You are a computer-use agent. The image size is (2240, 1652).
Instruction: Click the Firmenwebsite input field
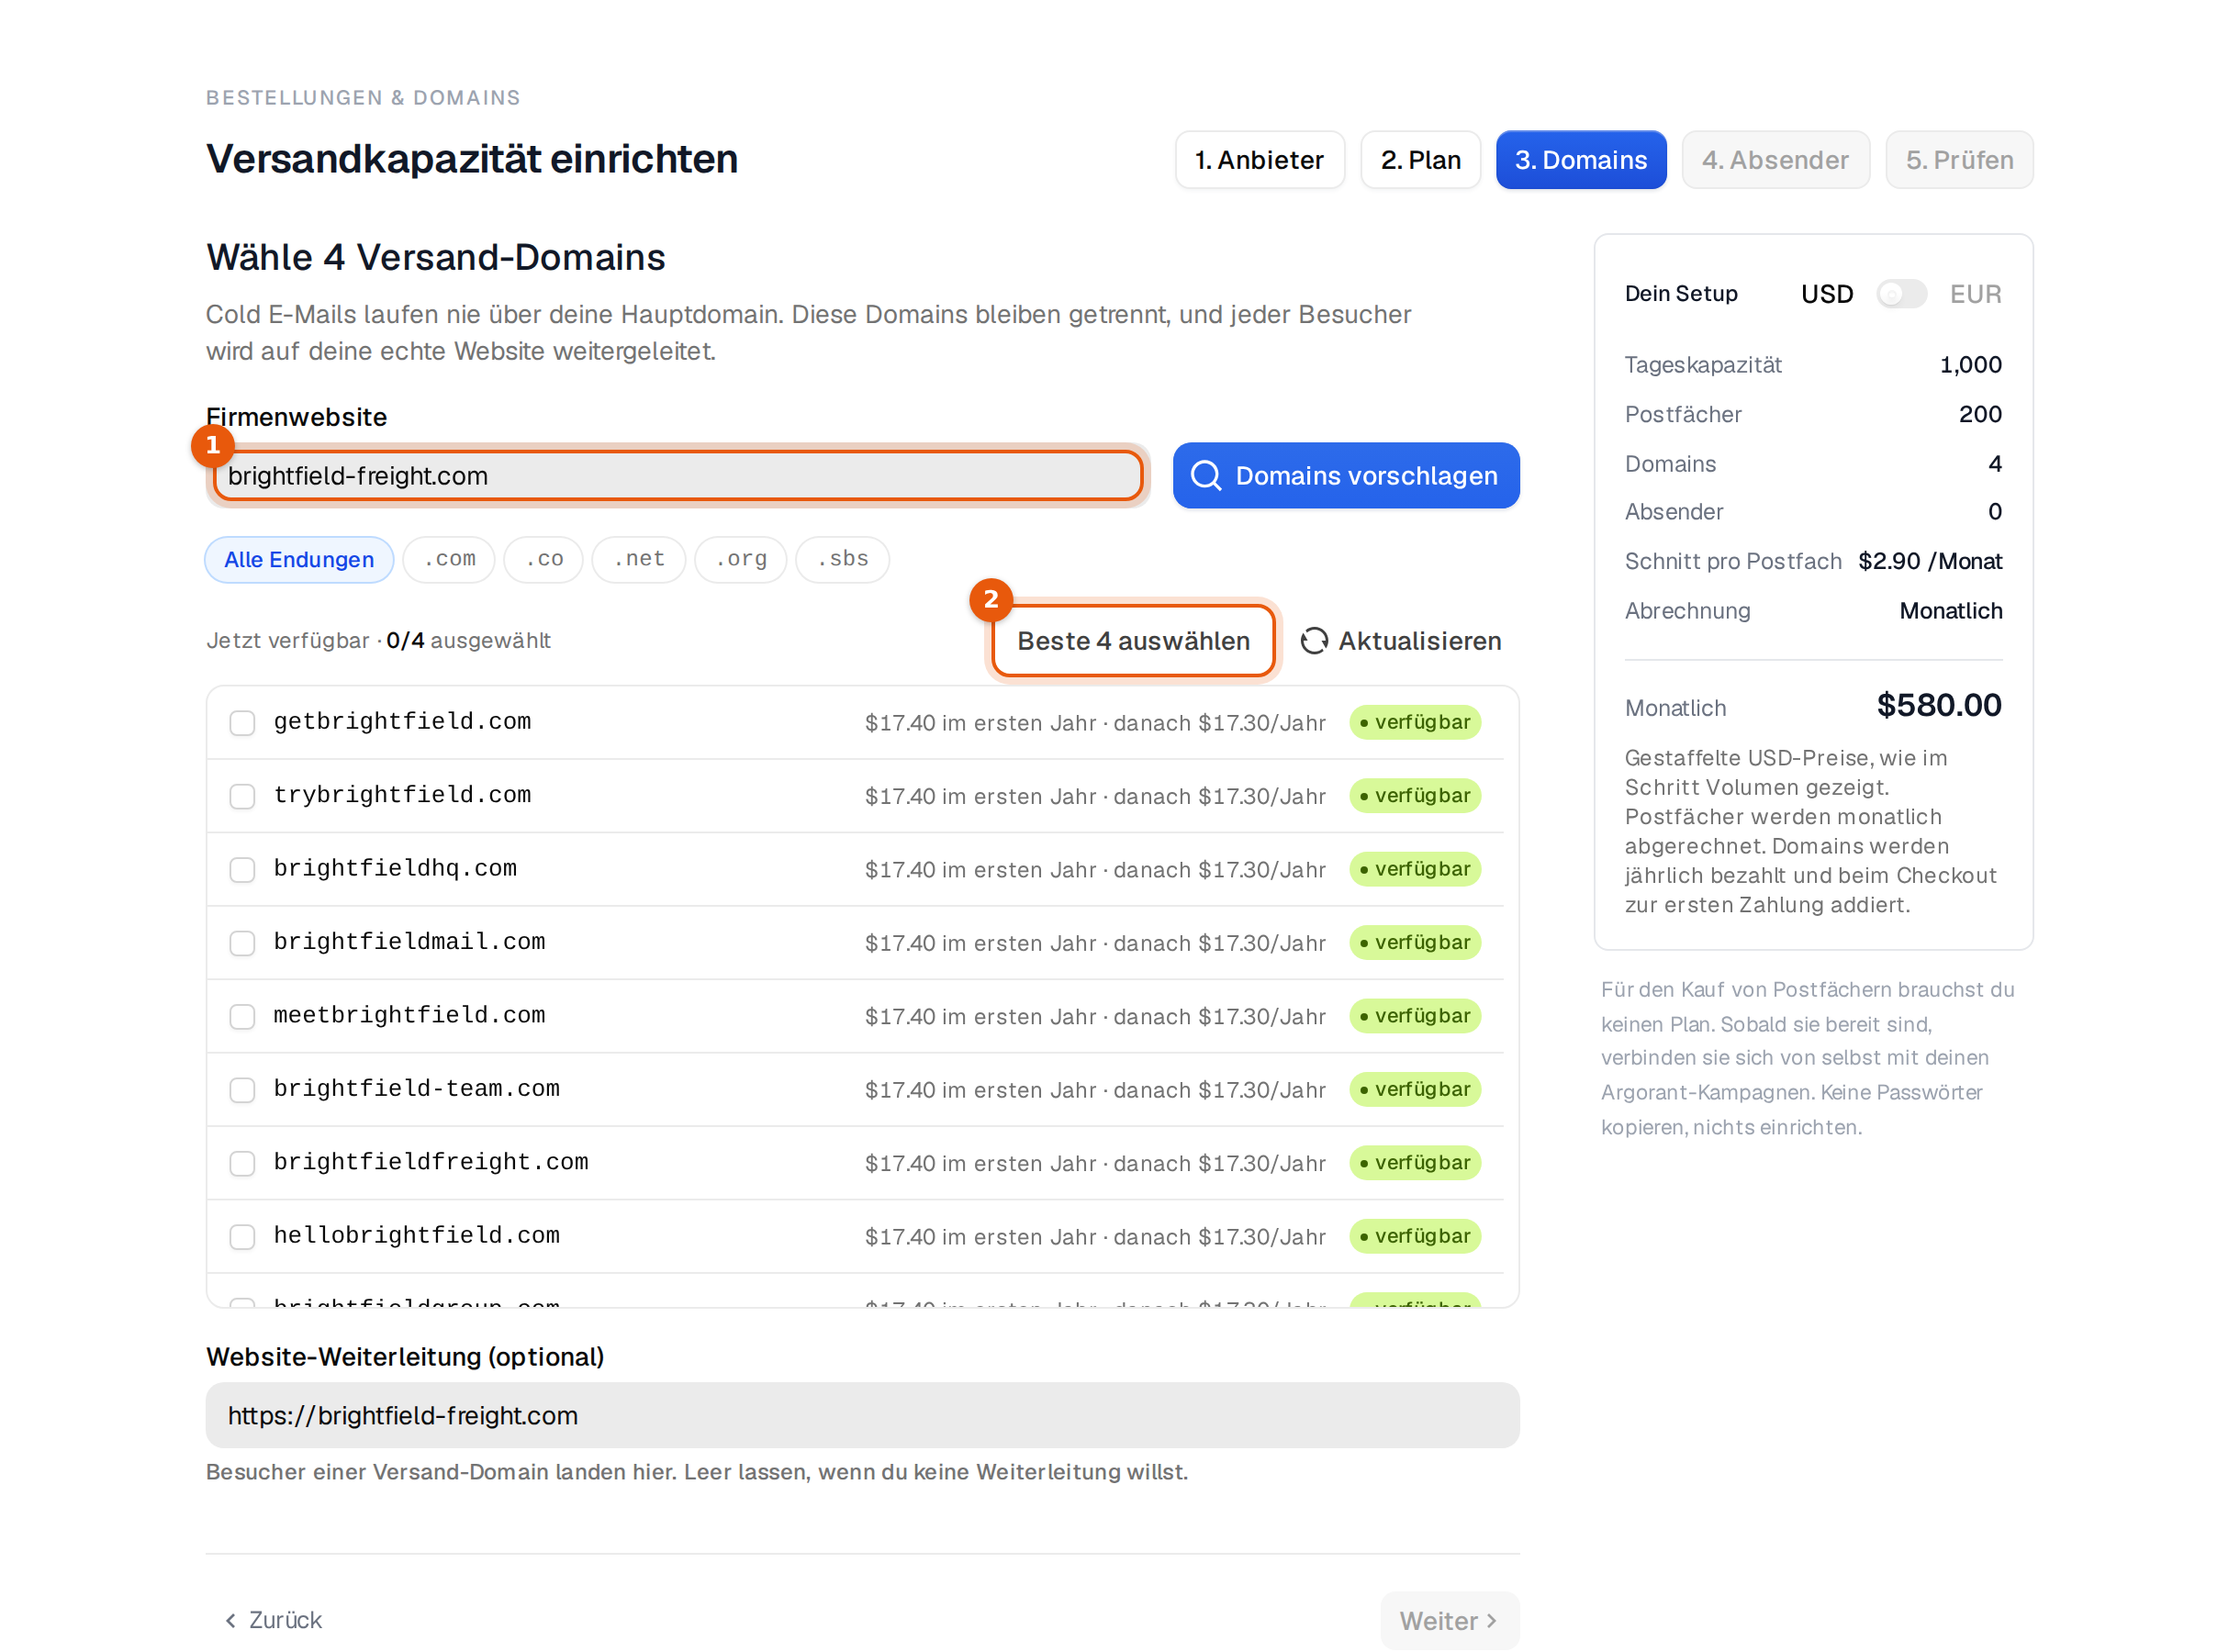pyautogui.click(x=678, y=476)
